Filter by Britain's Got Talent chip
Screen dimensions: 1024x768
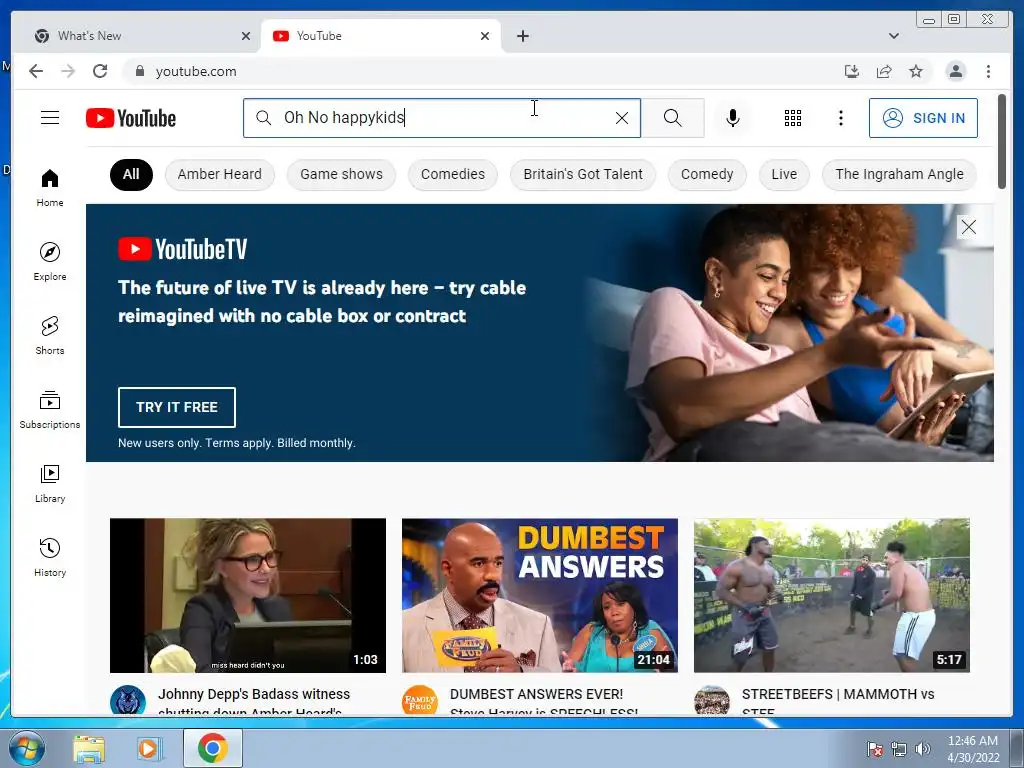coord(583,174)
